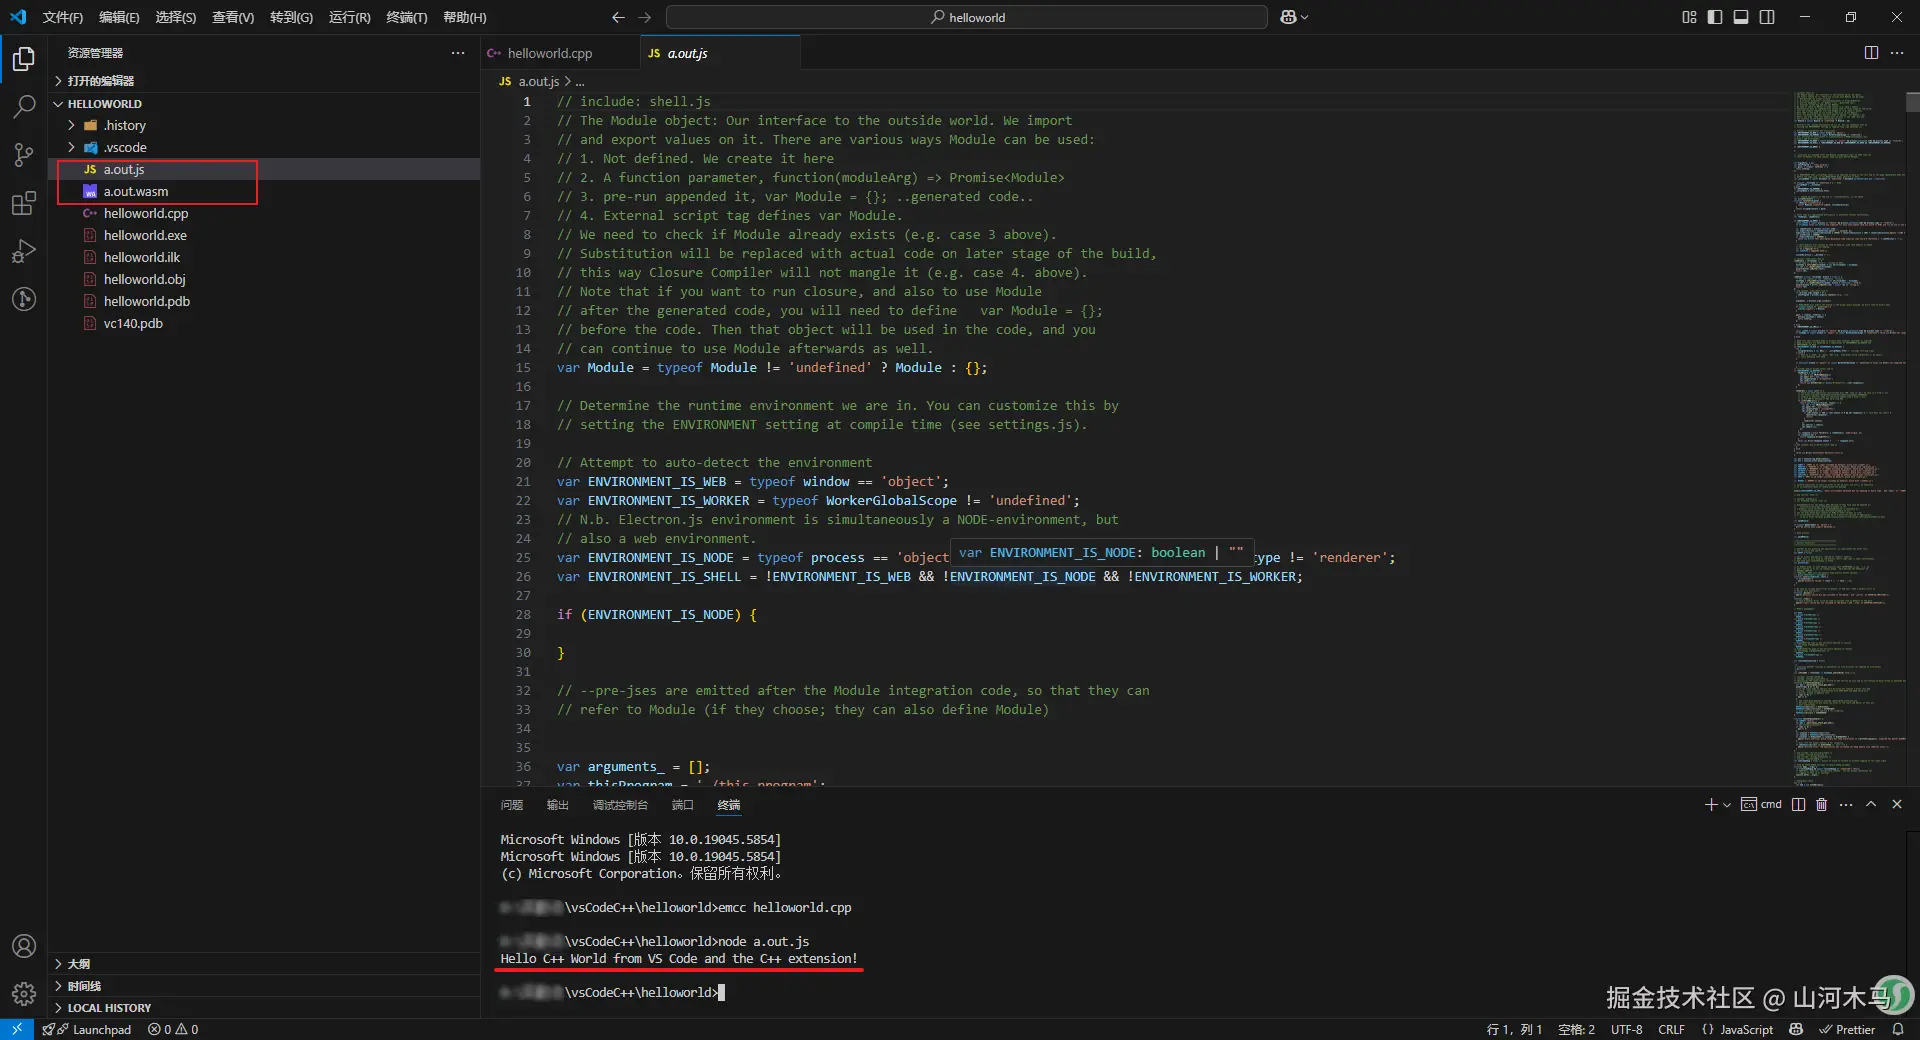The image size is (1920, 1040).
Task: Open Run and Debug view
Action: (x=24, y=251)
